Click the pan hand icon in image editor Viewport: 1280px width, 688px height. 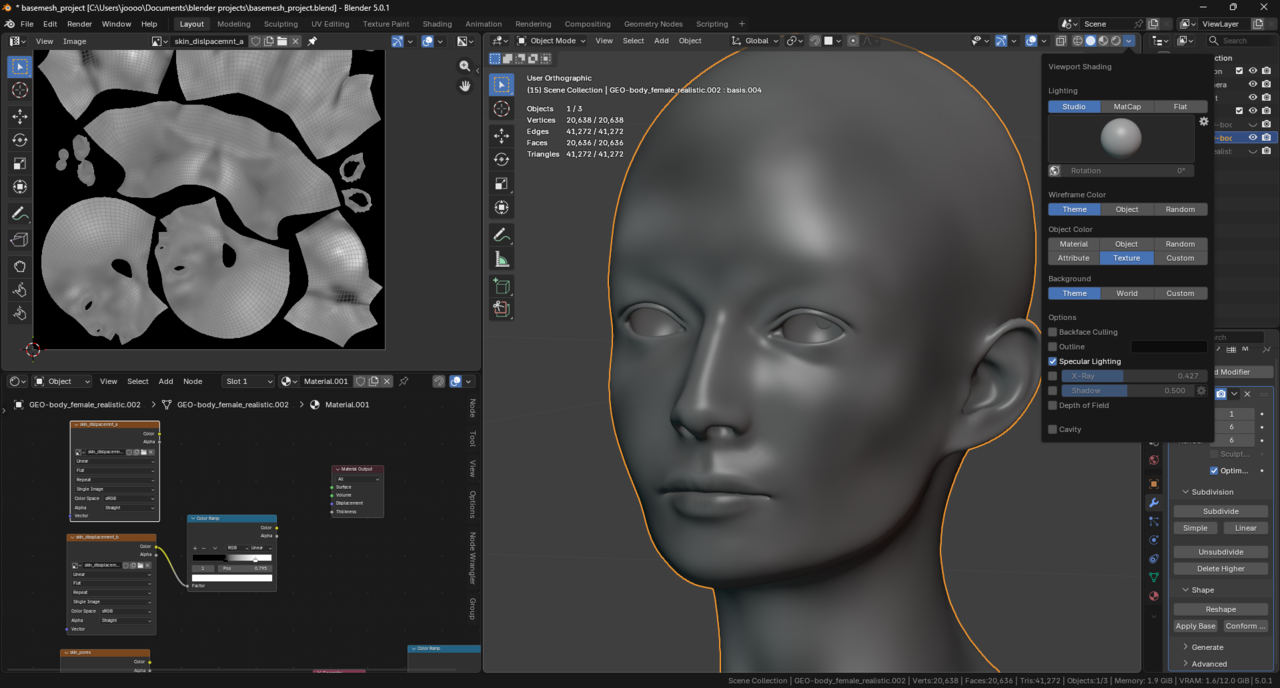coord(465,86)
